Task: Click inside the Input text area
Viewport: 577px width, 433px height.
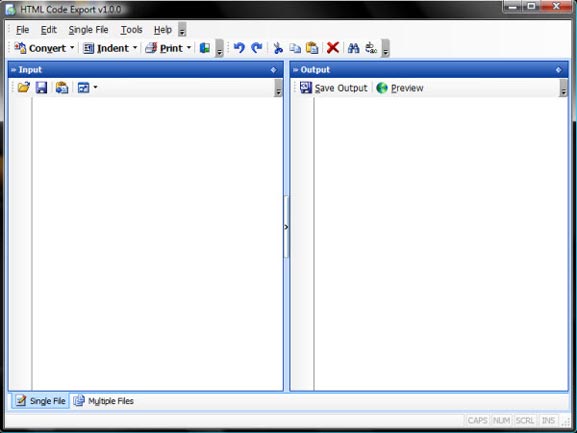Action: [x=157, y=244]
